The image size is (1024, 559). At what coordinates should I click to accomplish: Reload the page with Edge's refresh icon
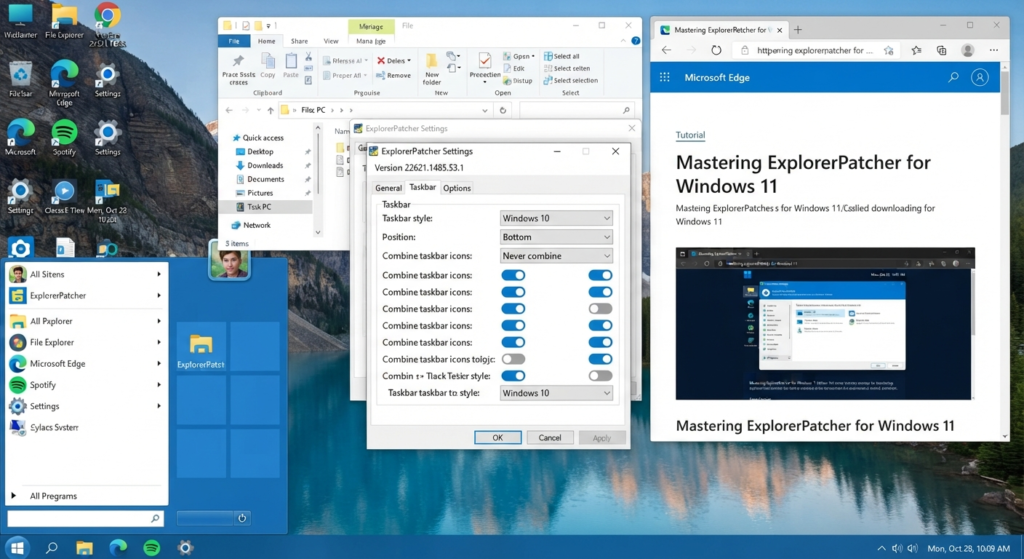(716, 50)
